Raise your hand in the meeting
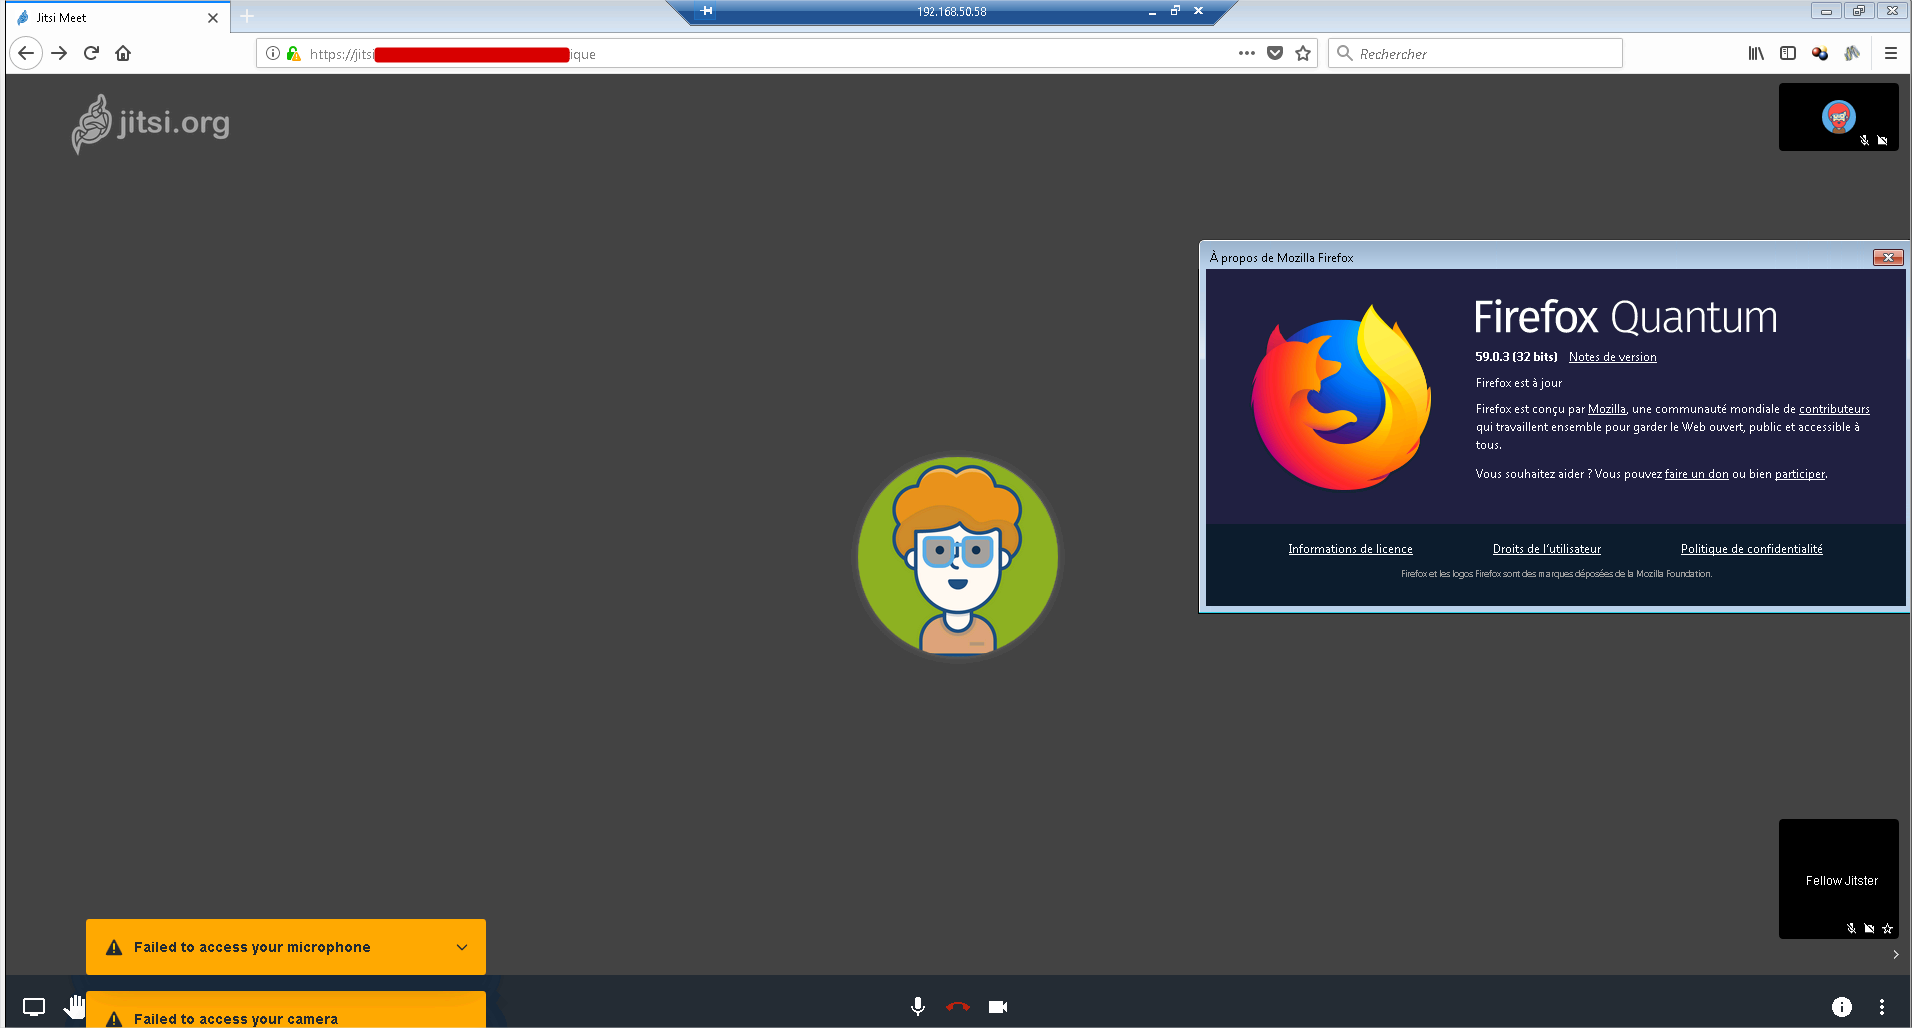This screenshot has height=1028, width=1912. 75,1006
